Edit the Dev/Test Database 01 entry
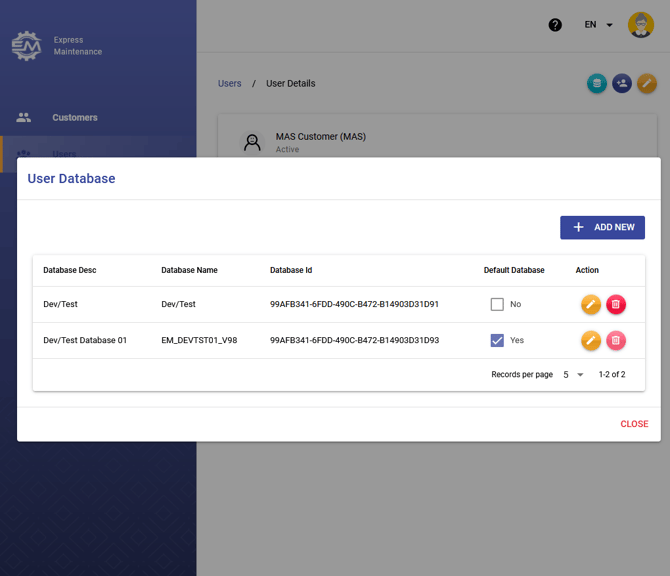670x576 pixels. click(x=591, y=341)
